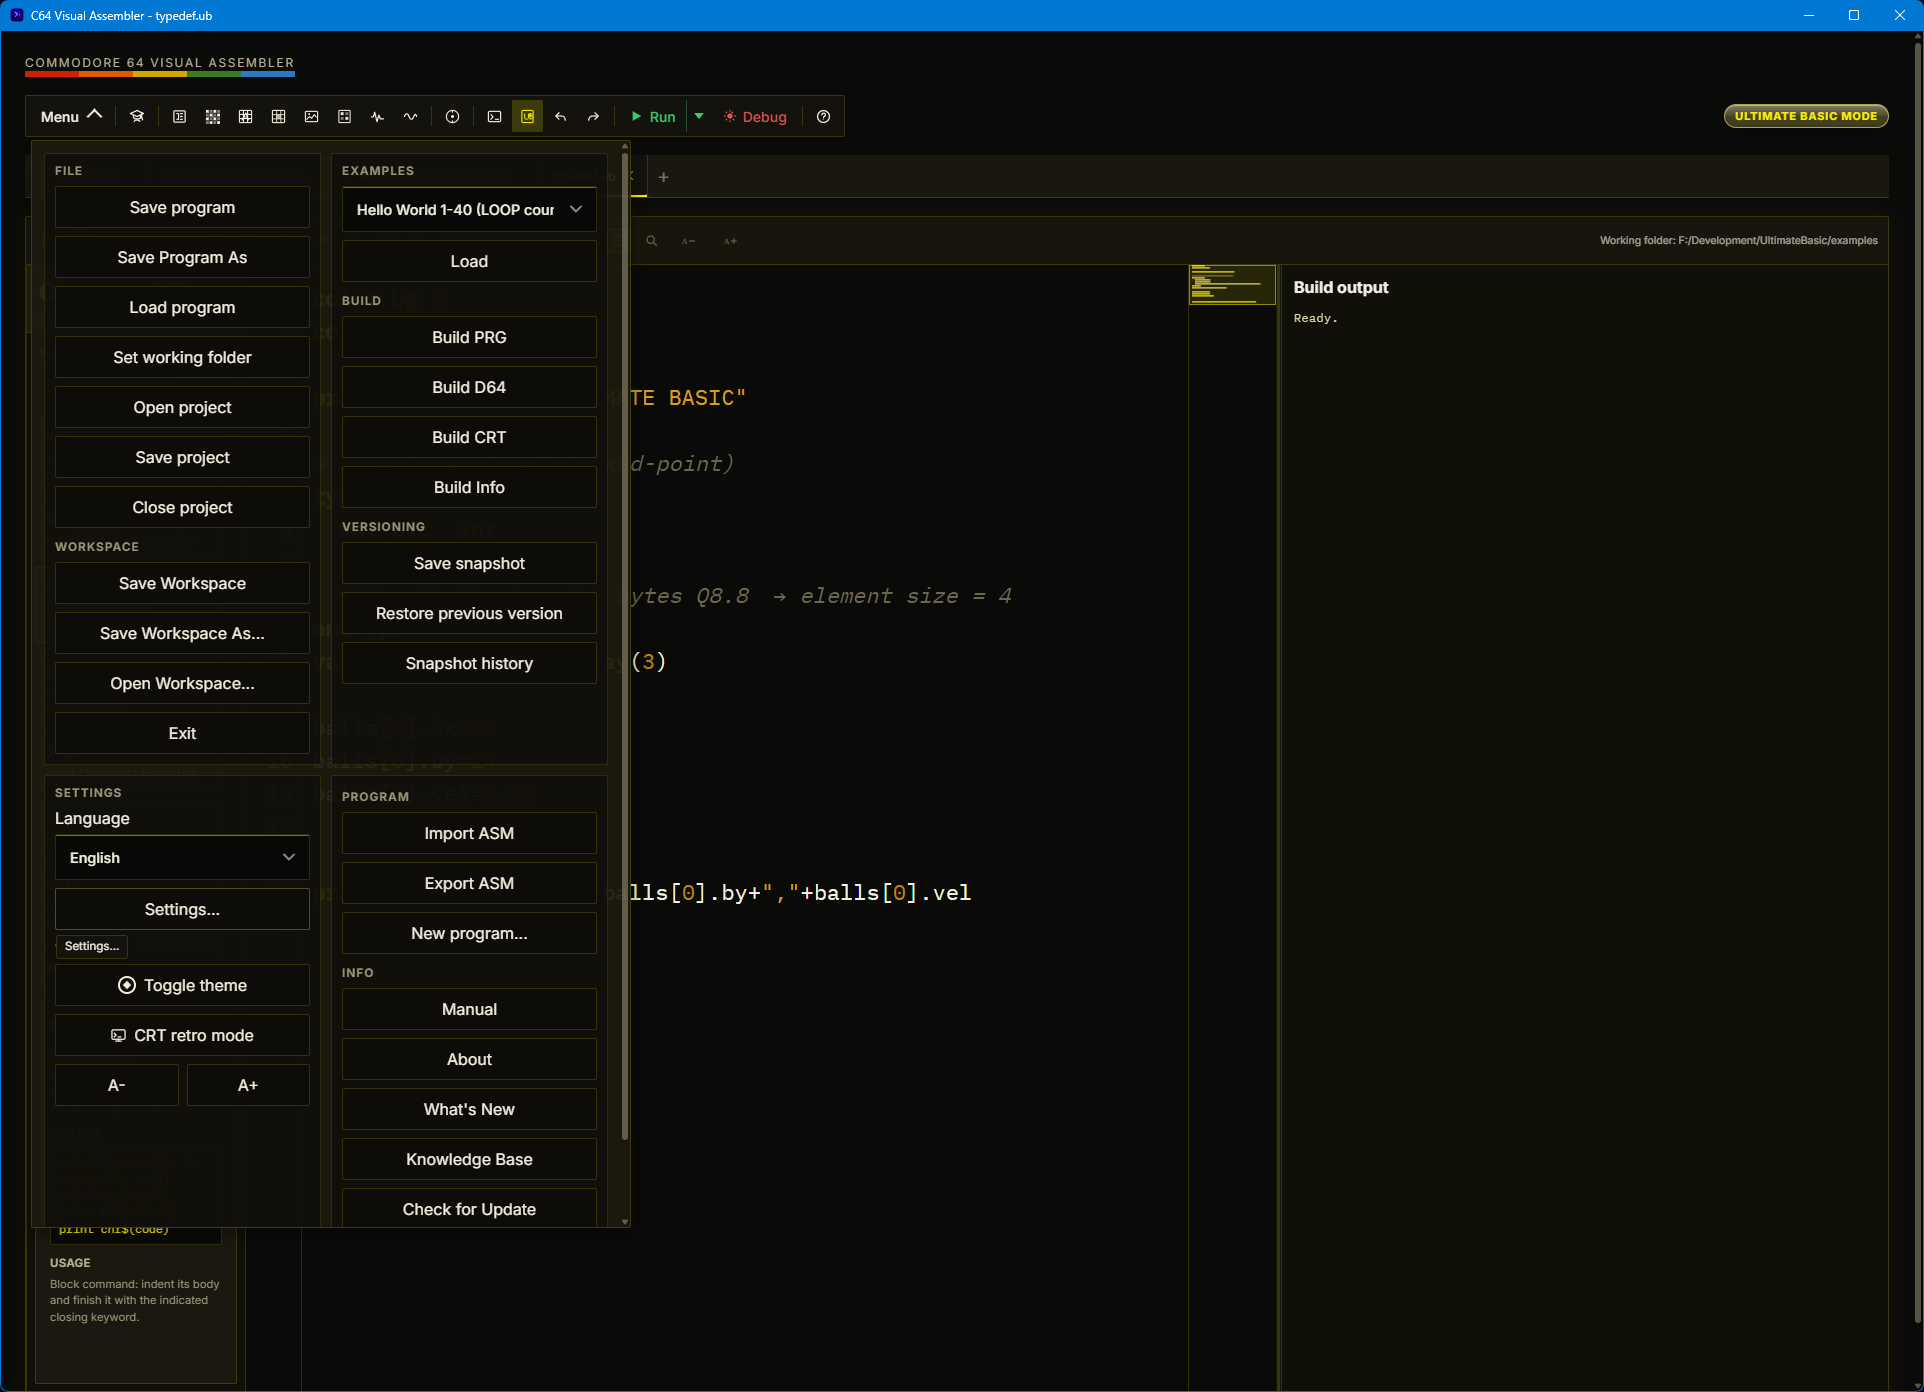Image resolution: width=1924 pixels, height=1392 pixels.
Task: Select Open project
Action: pyautogui.click(x=182, y=408)
